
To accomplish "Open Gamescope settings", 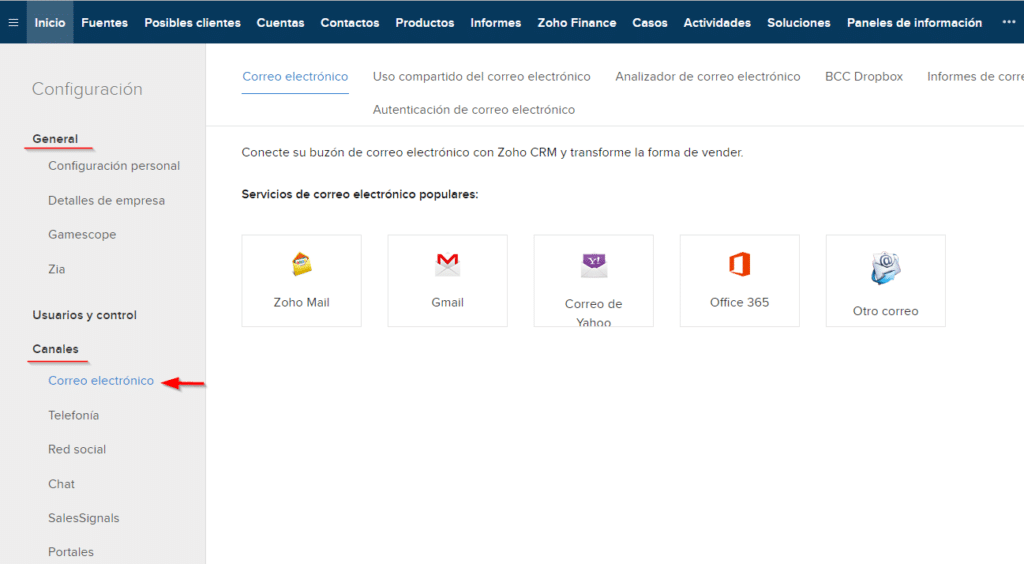I will pos(82,234).
